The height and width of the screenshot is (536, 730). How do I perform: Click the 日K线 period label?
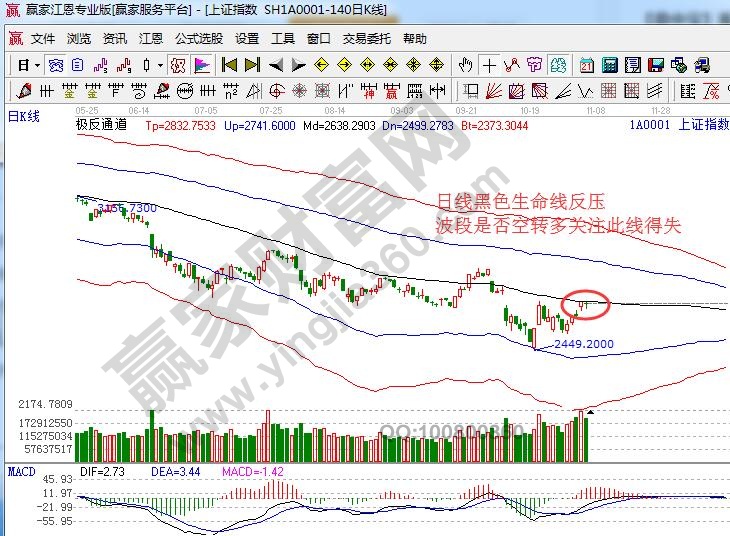(23, 117)
